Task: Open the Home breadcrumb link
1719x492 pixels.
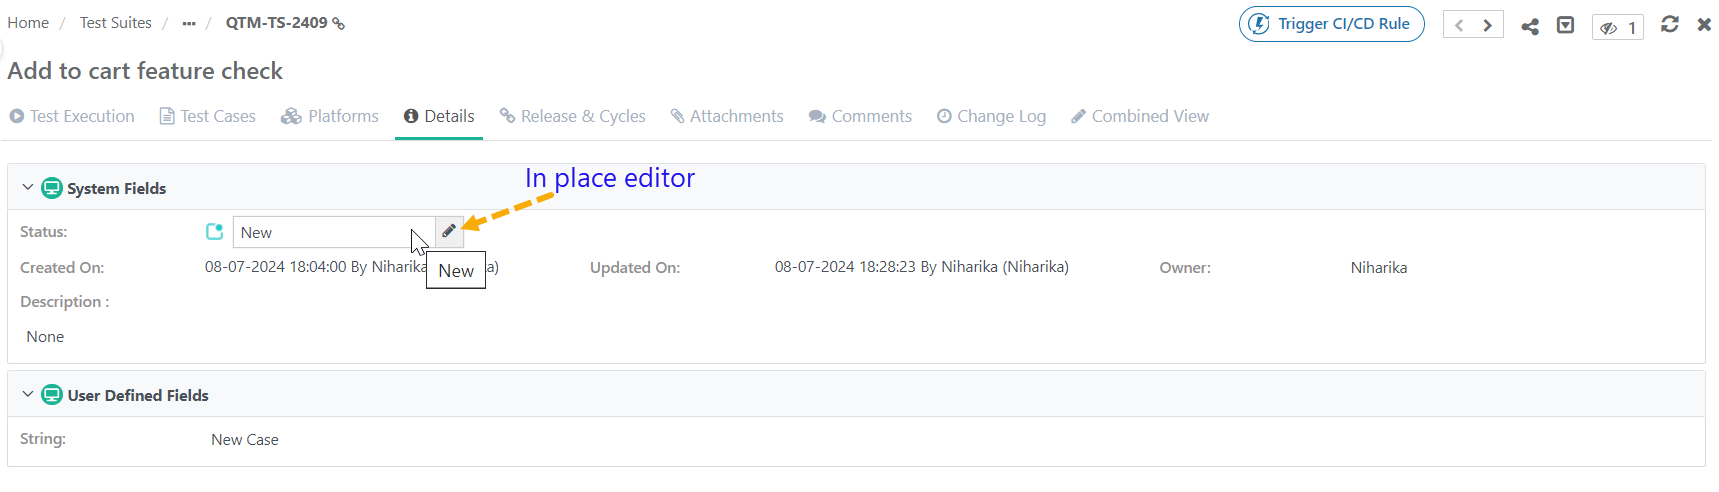Action: (x=28, y=22)
